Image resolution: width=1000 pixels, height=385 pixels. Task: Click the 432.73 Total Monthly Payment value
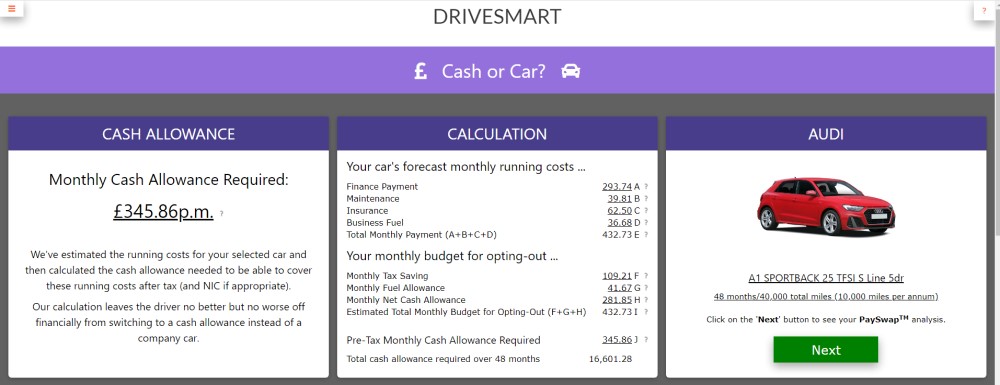tap(617, 235)
